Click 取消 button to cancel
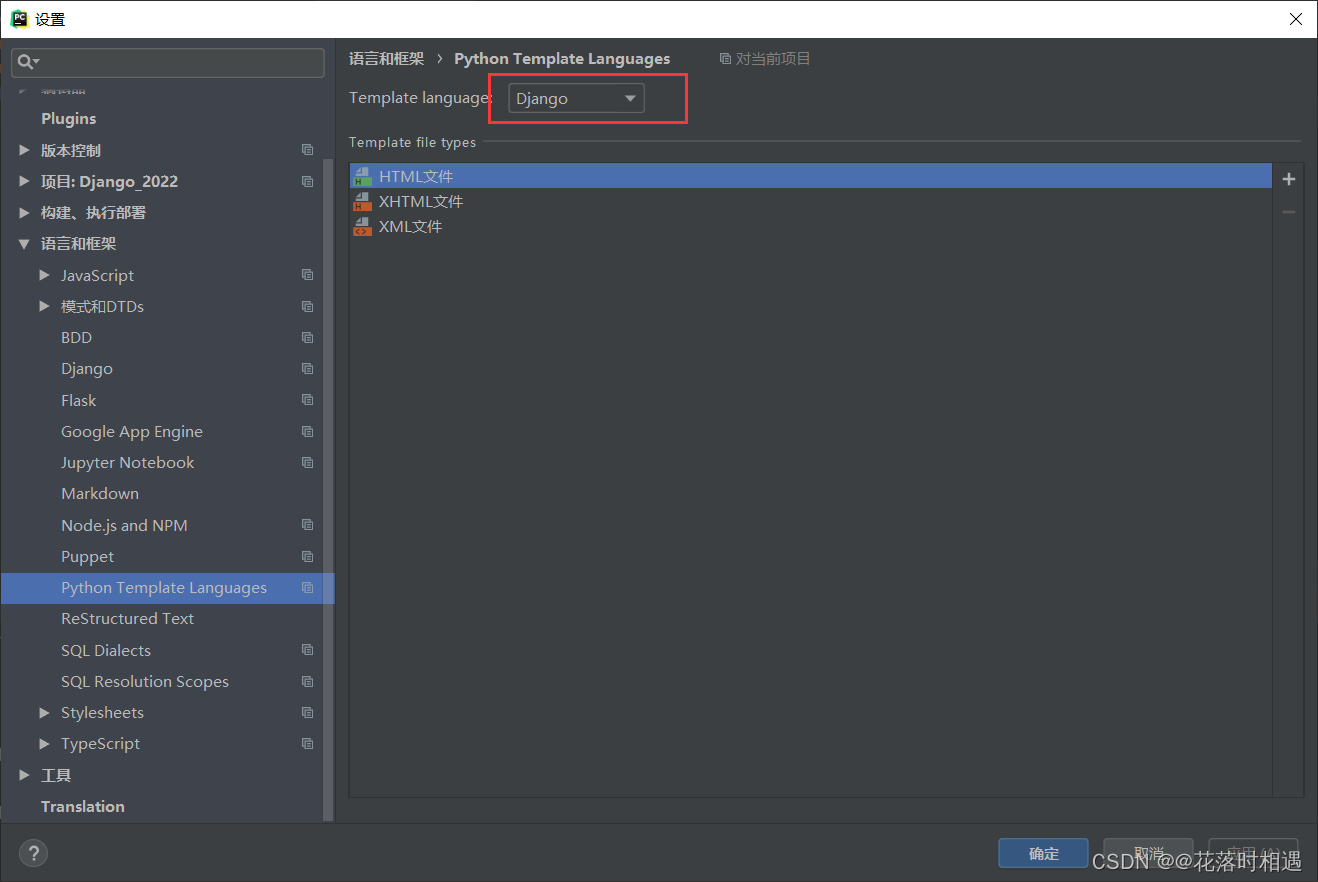The width and height of the screenshot is (1318, 882). pyautogui.click(x=1148, y=853)
